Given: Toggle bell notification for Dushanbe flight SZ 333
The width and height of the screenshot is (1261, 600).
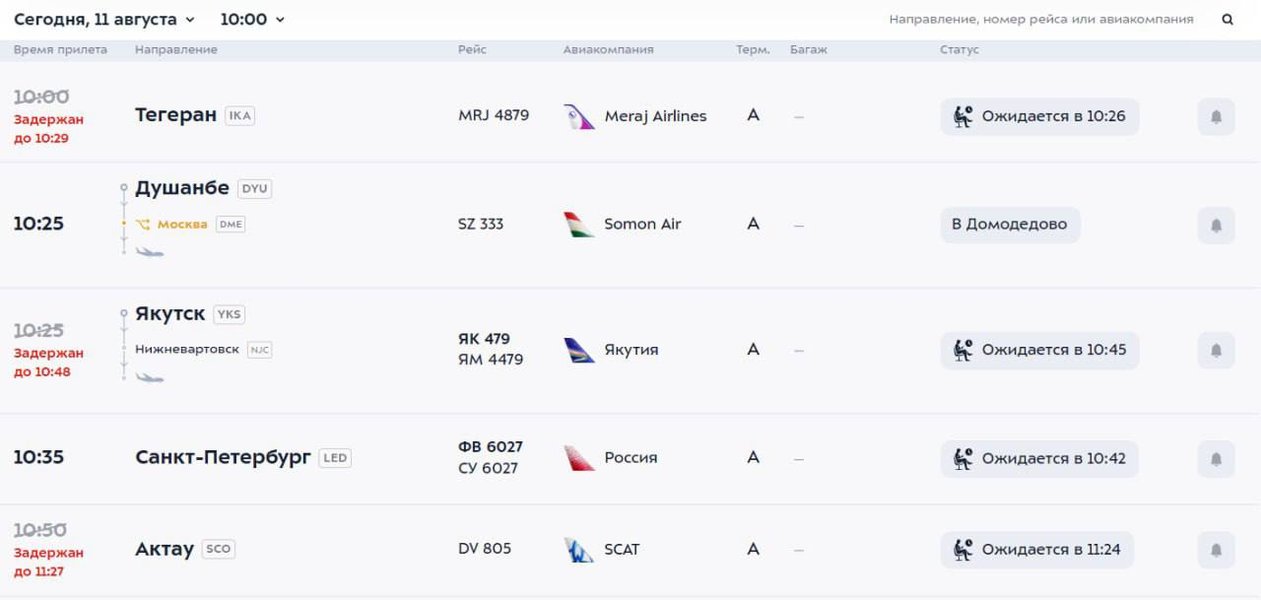Looking at the screenshot, I should (1216, 225).
